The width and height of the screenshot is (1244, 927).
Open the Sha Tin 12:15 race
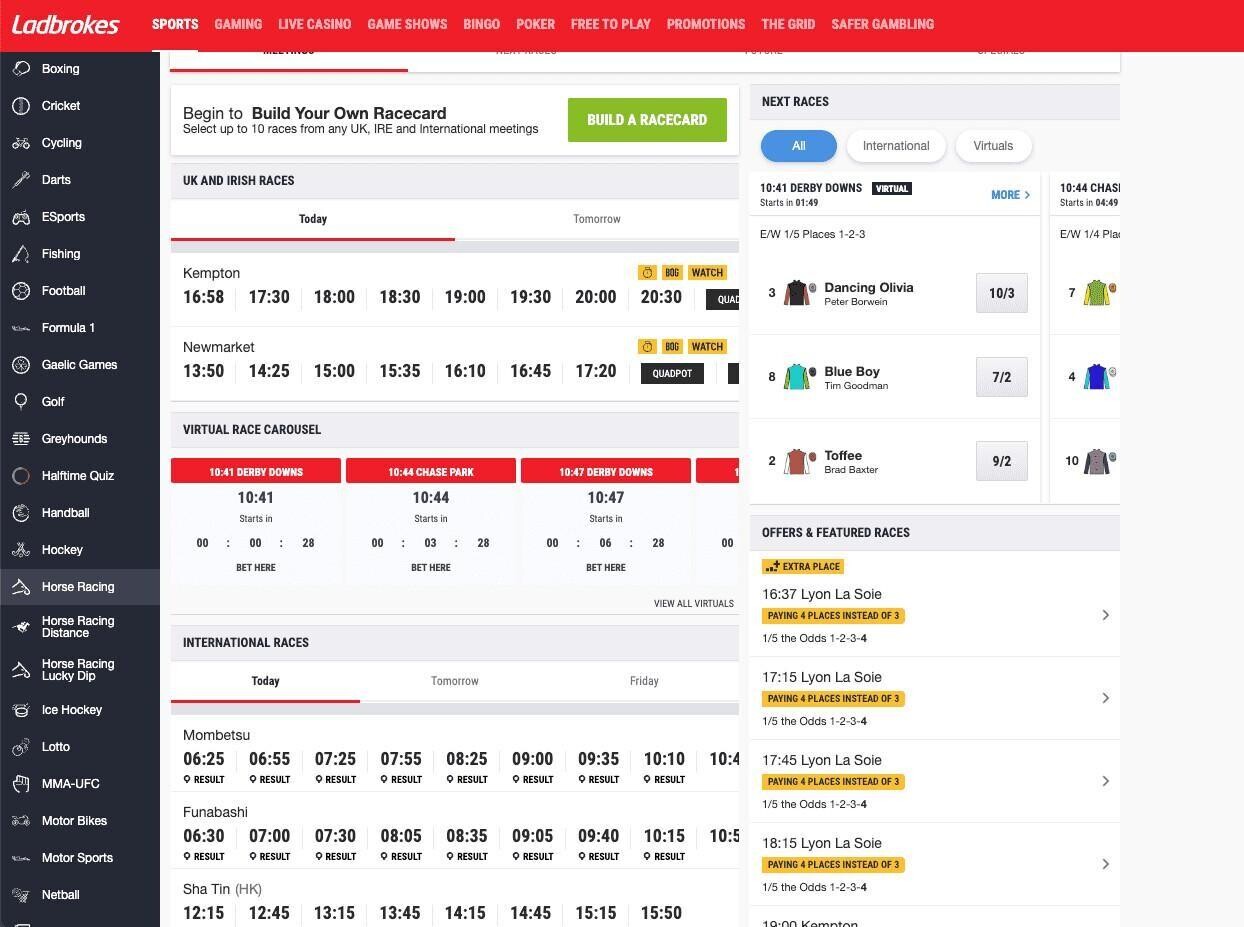tap(204, 913)
